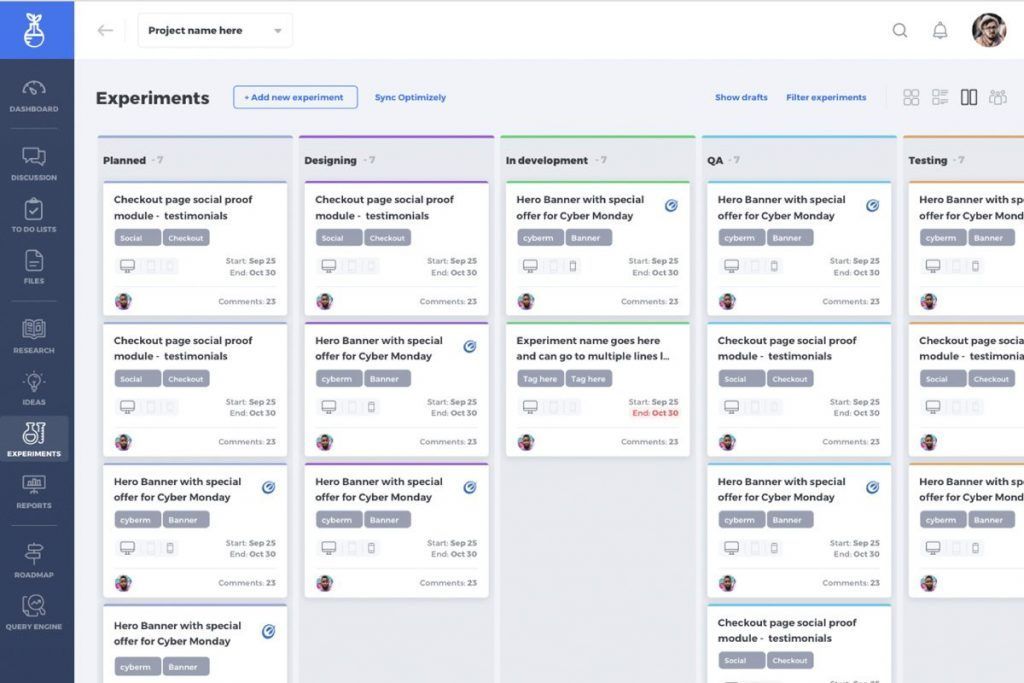Open notifications with the bell icon
The image size is (1024, 683).
[x=940, y=30]
